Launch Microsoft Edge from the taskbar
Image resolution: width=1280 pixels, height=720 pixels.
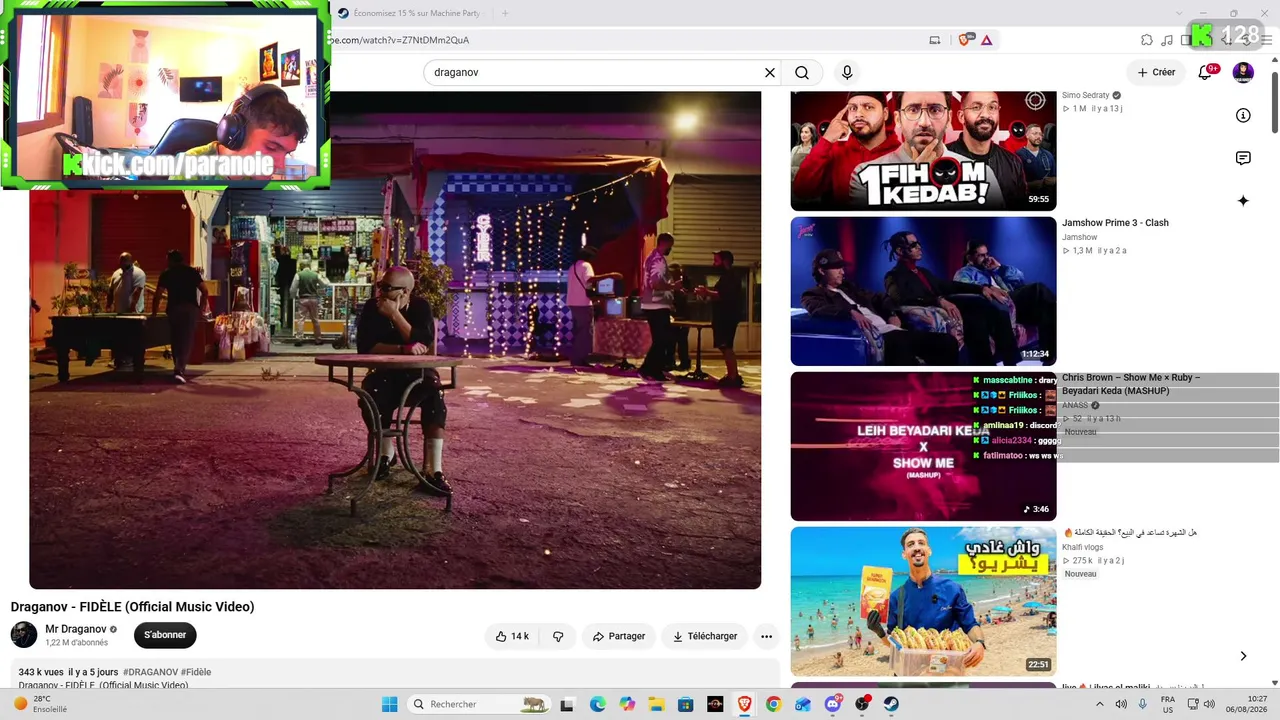(x=597, y=704)
